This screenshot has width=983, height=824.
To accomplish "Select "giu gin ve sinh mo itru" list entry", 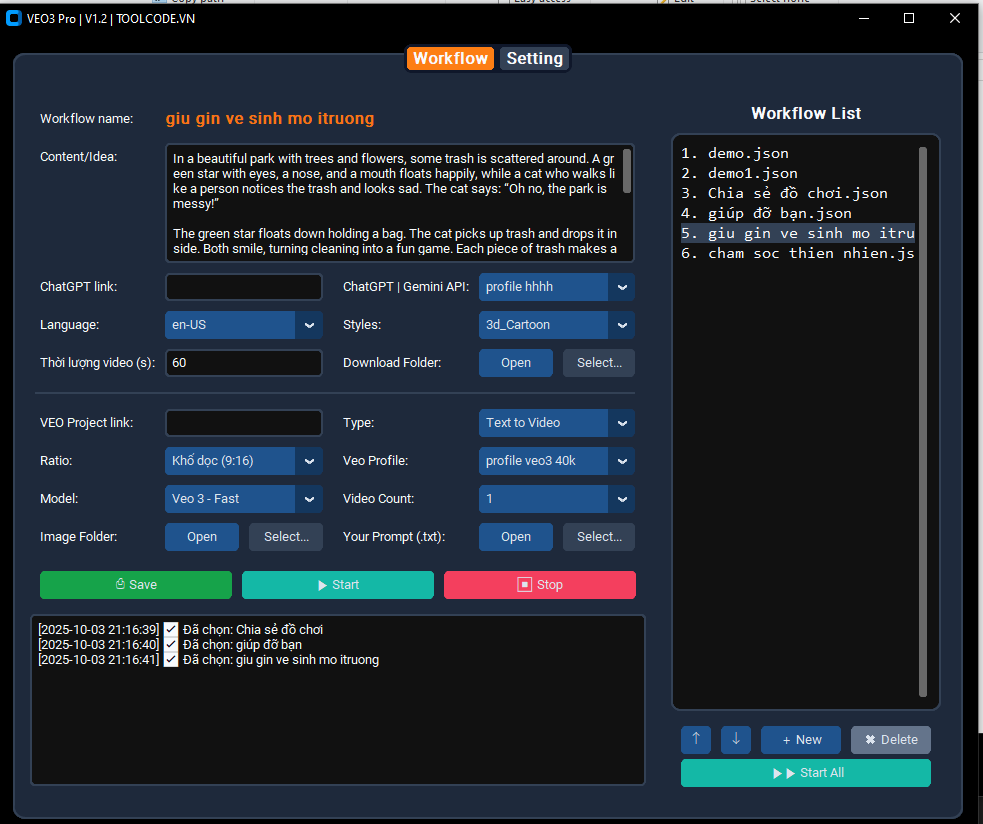I will click(x=797, y=233).
